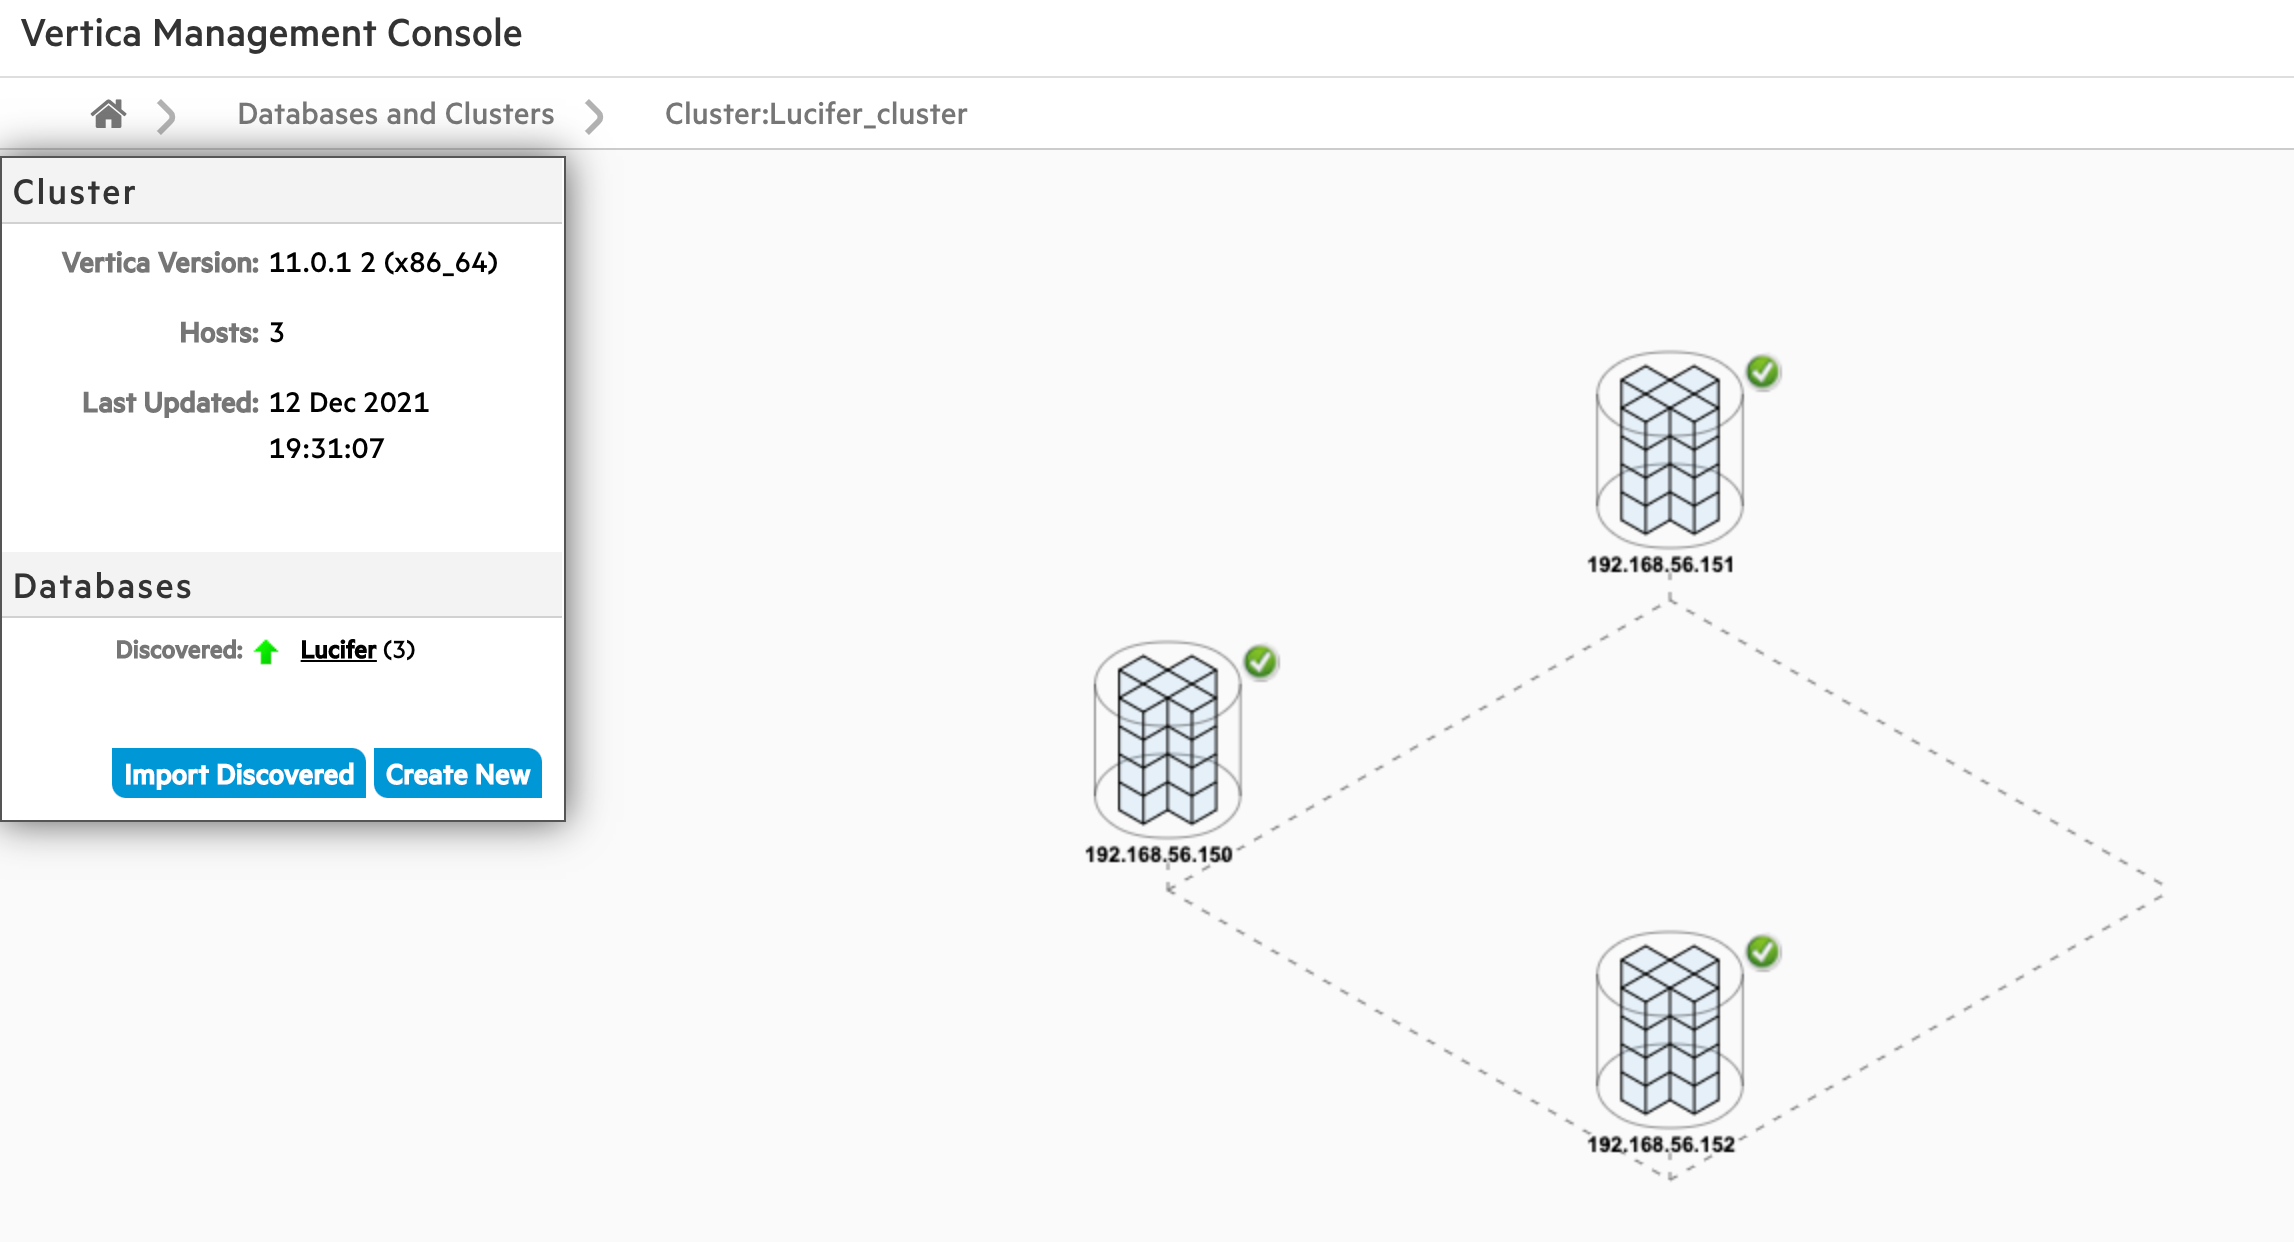The height and width of the screenshot is (1242, 2294).
Task: Select node icon for host 192.168.56.152
Action: (1669, 1029)
